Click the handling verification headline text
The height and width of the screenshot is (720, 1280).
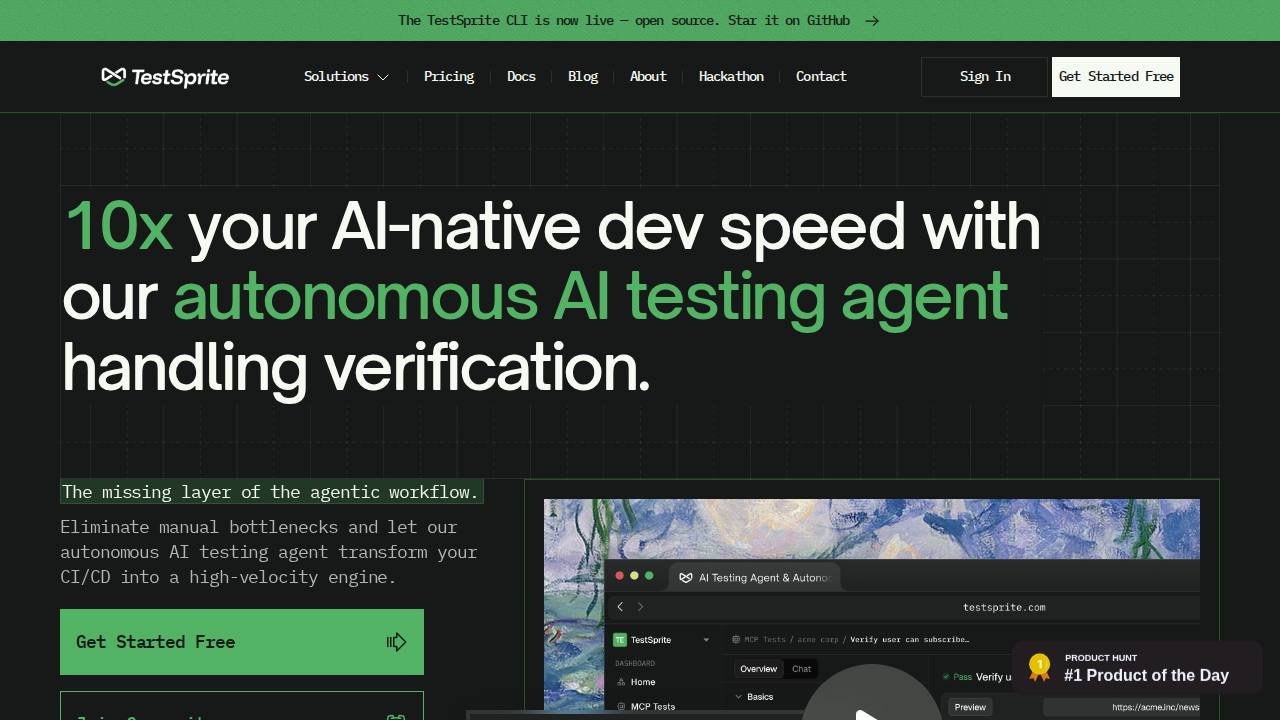(356, 367)
